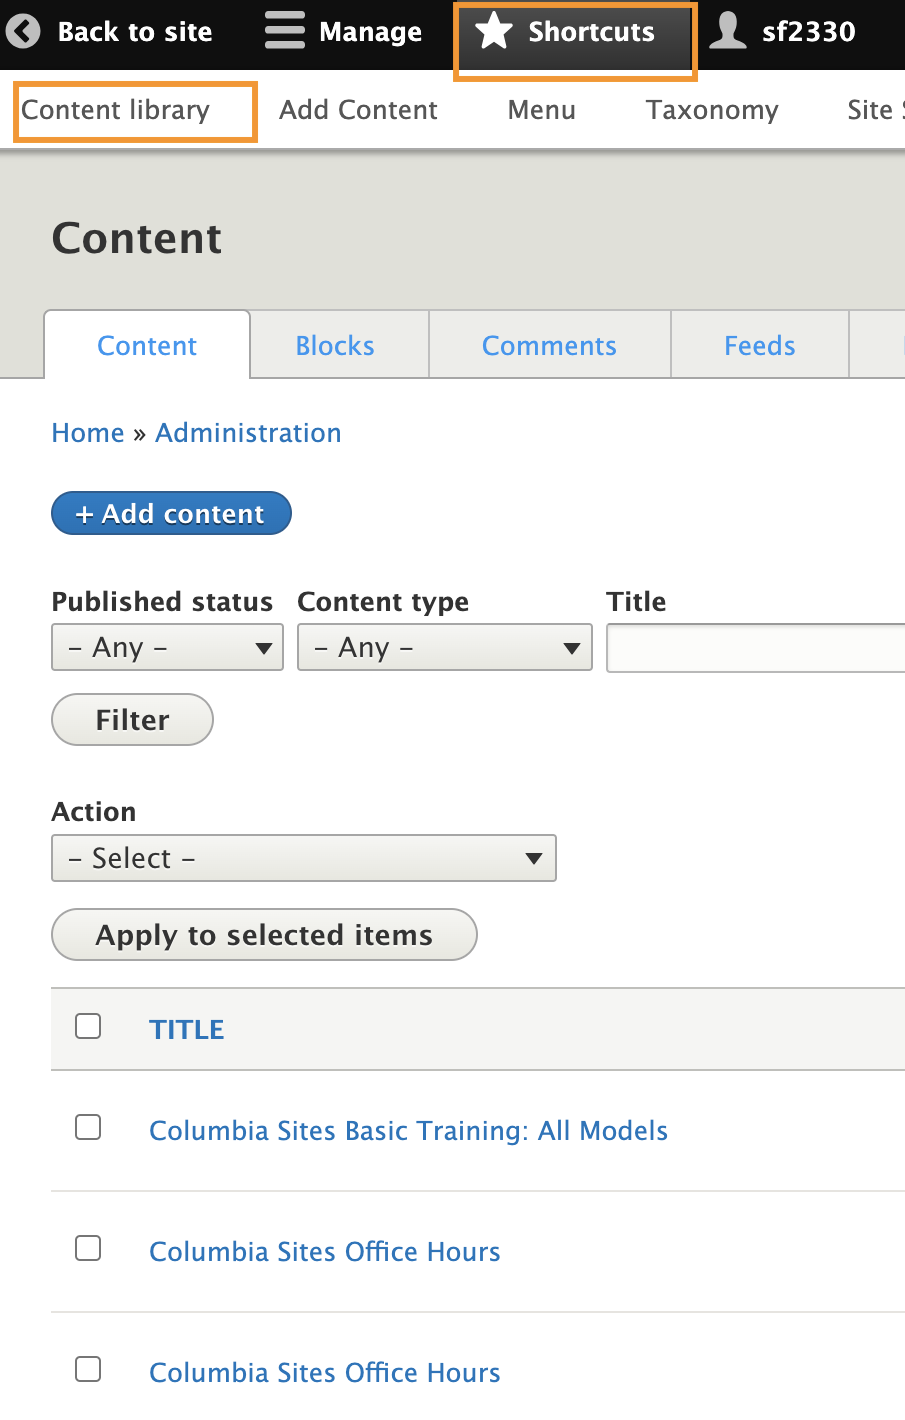Screen dimensions: 905x1420
Task: Open the Feeds tab
Action: pyautogui.click(x=759, y=346)
